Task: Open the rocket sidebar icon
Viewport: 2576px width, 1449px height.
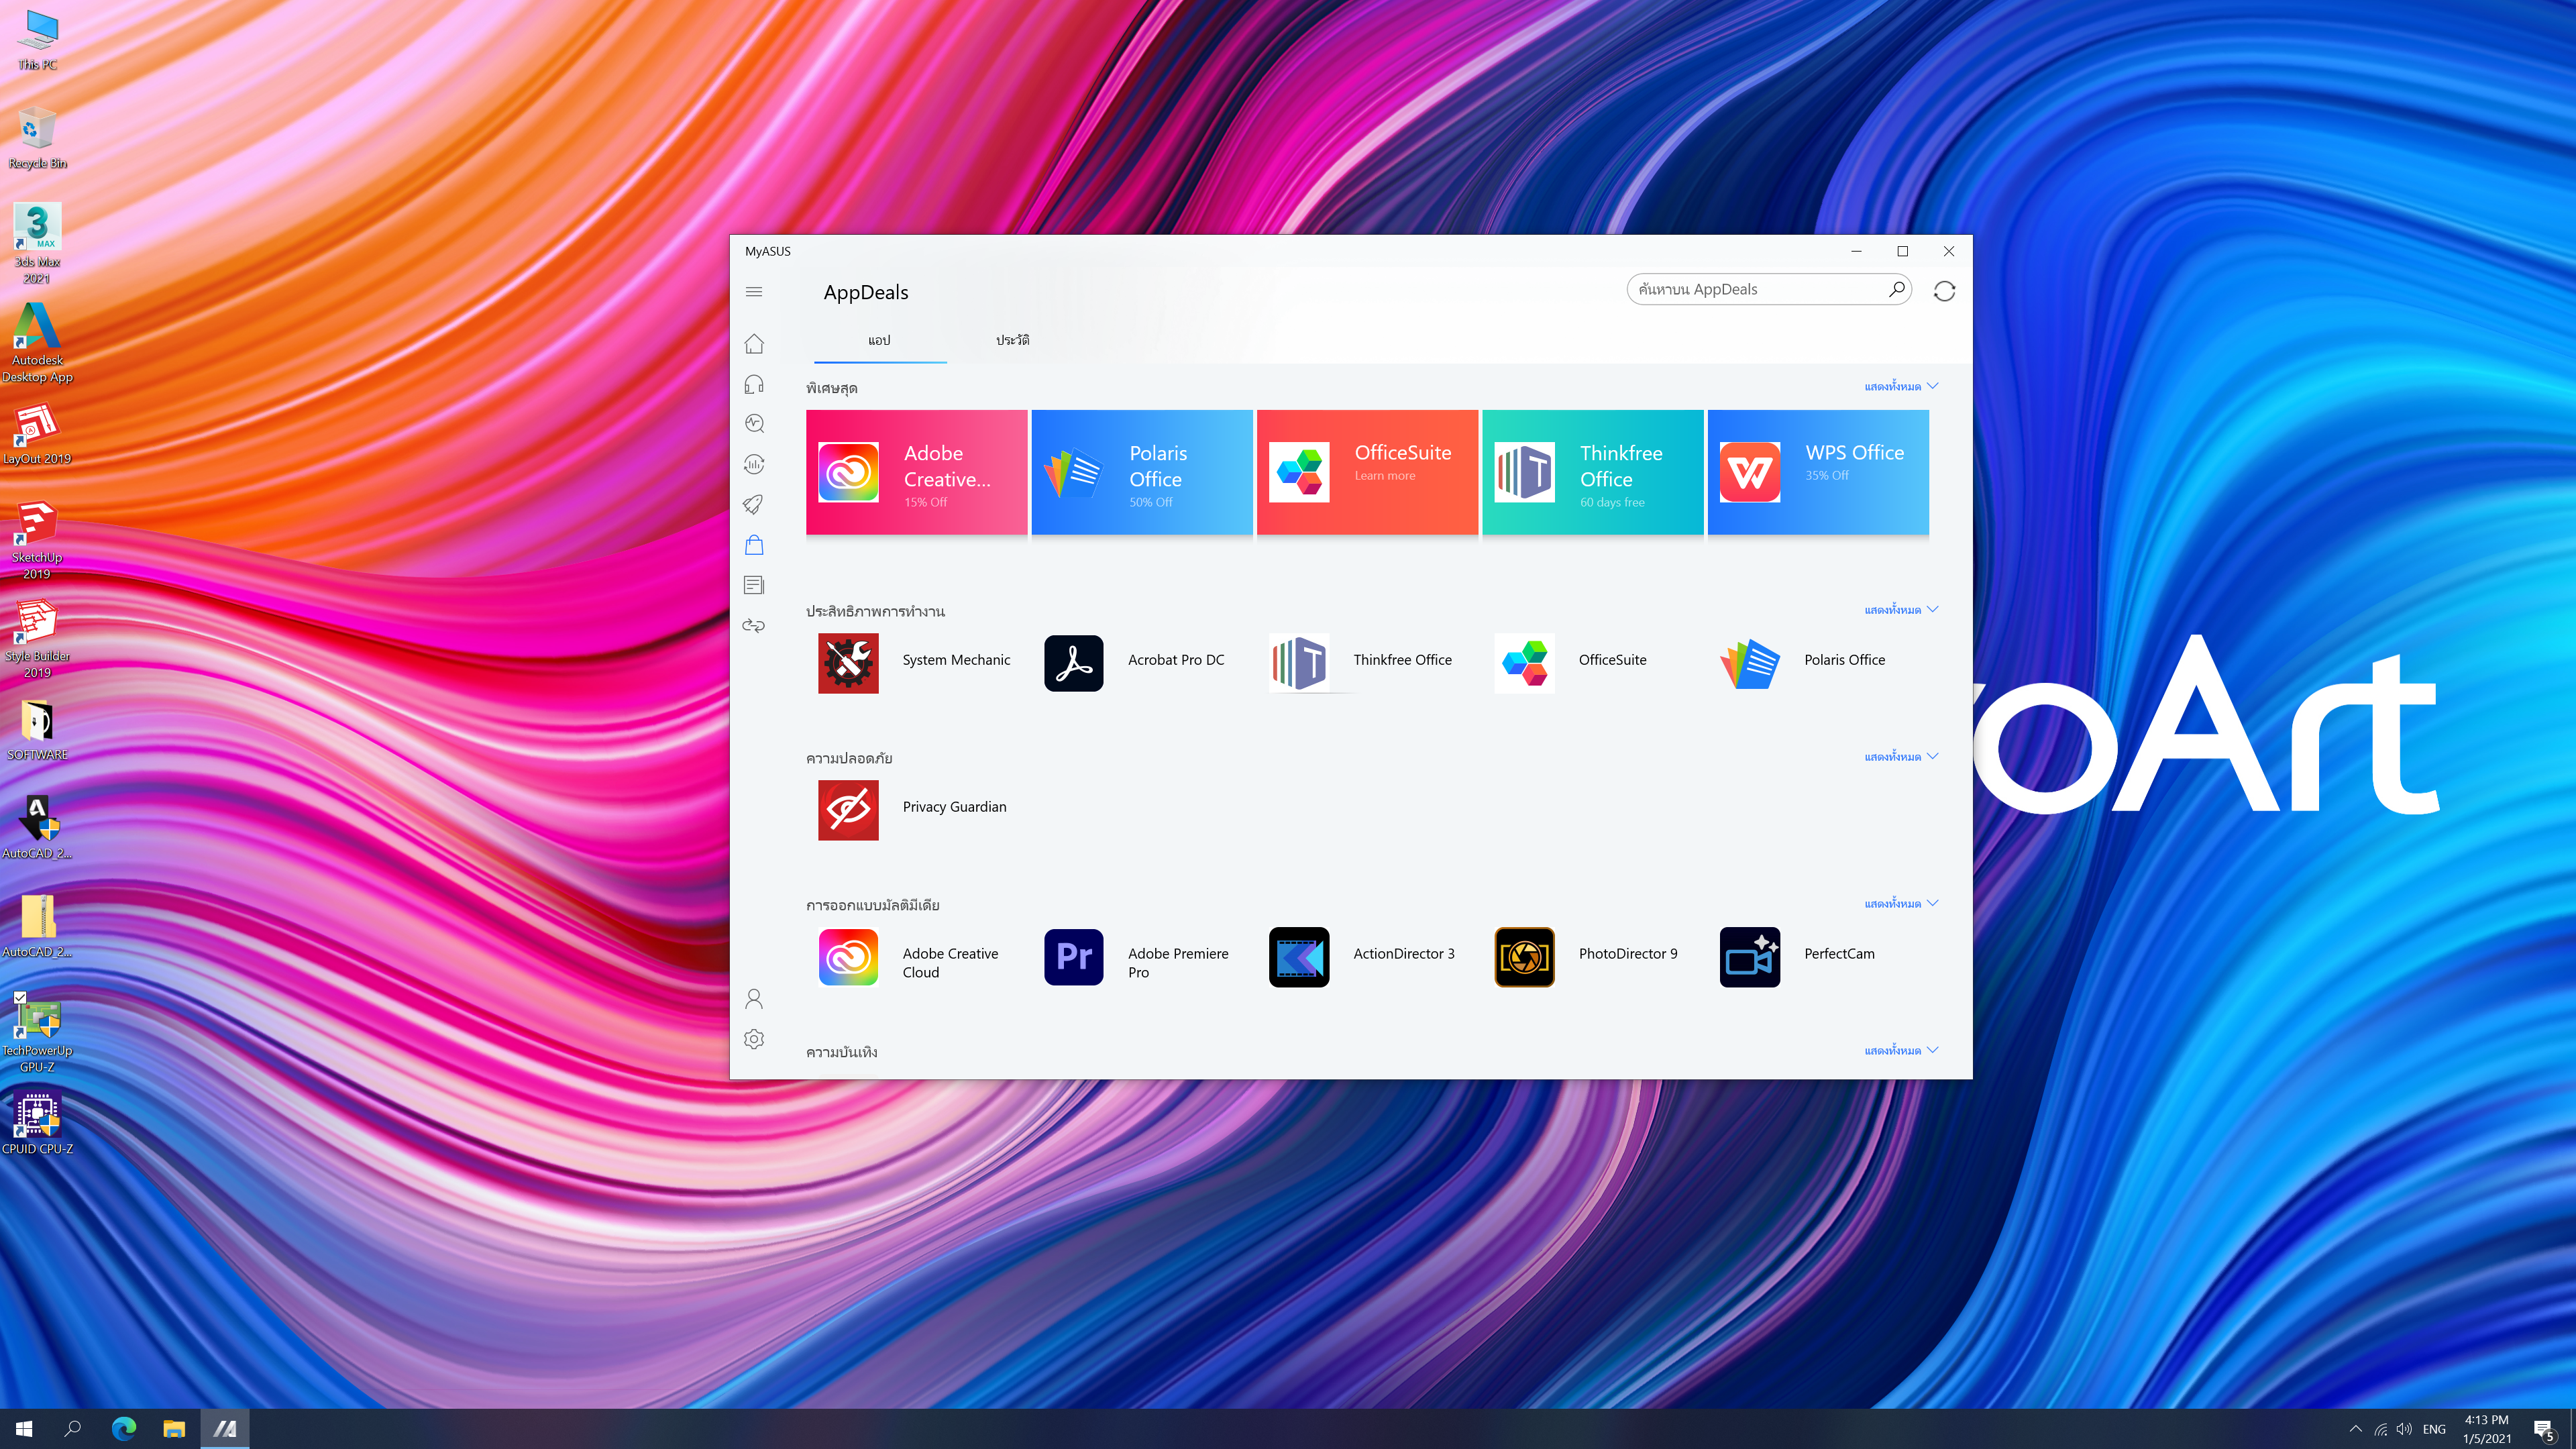Action: coord(754,504)
